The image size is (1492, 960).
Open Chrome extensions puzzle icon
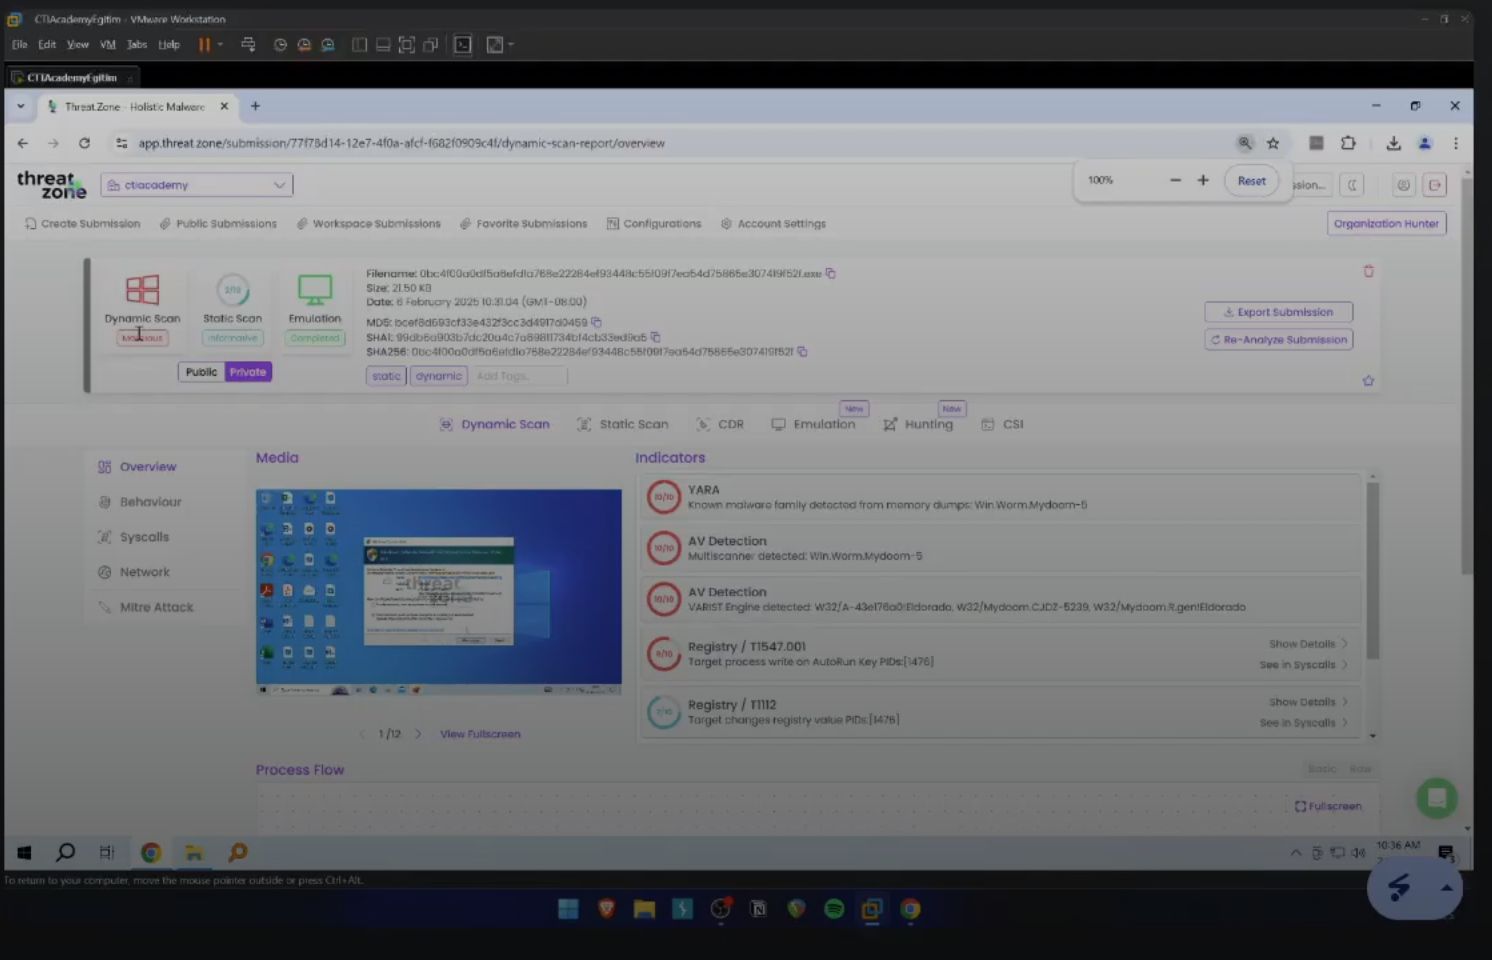1348,143
